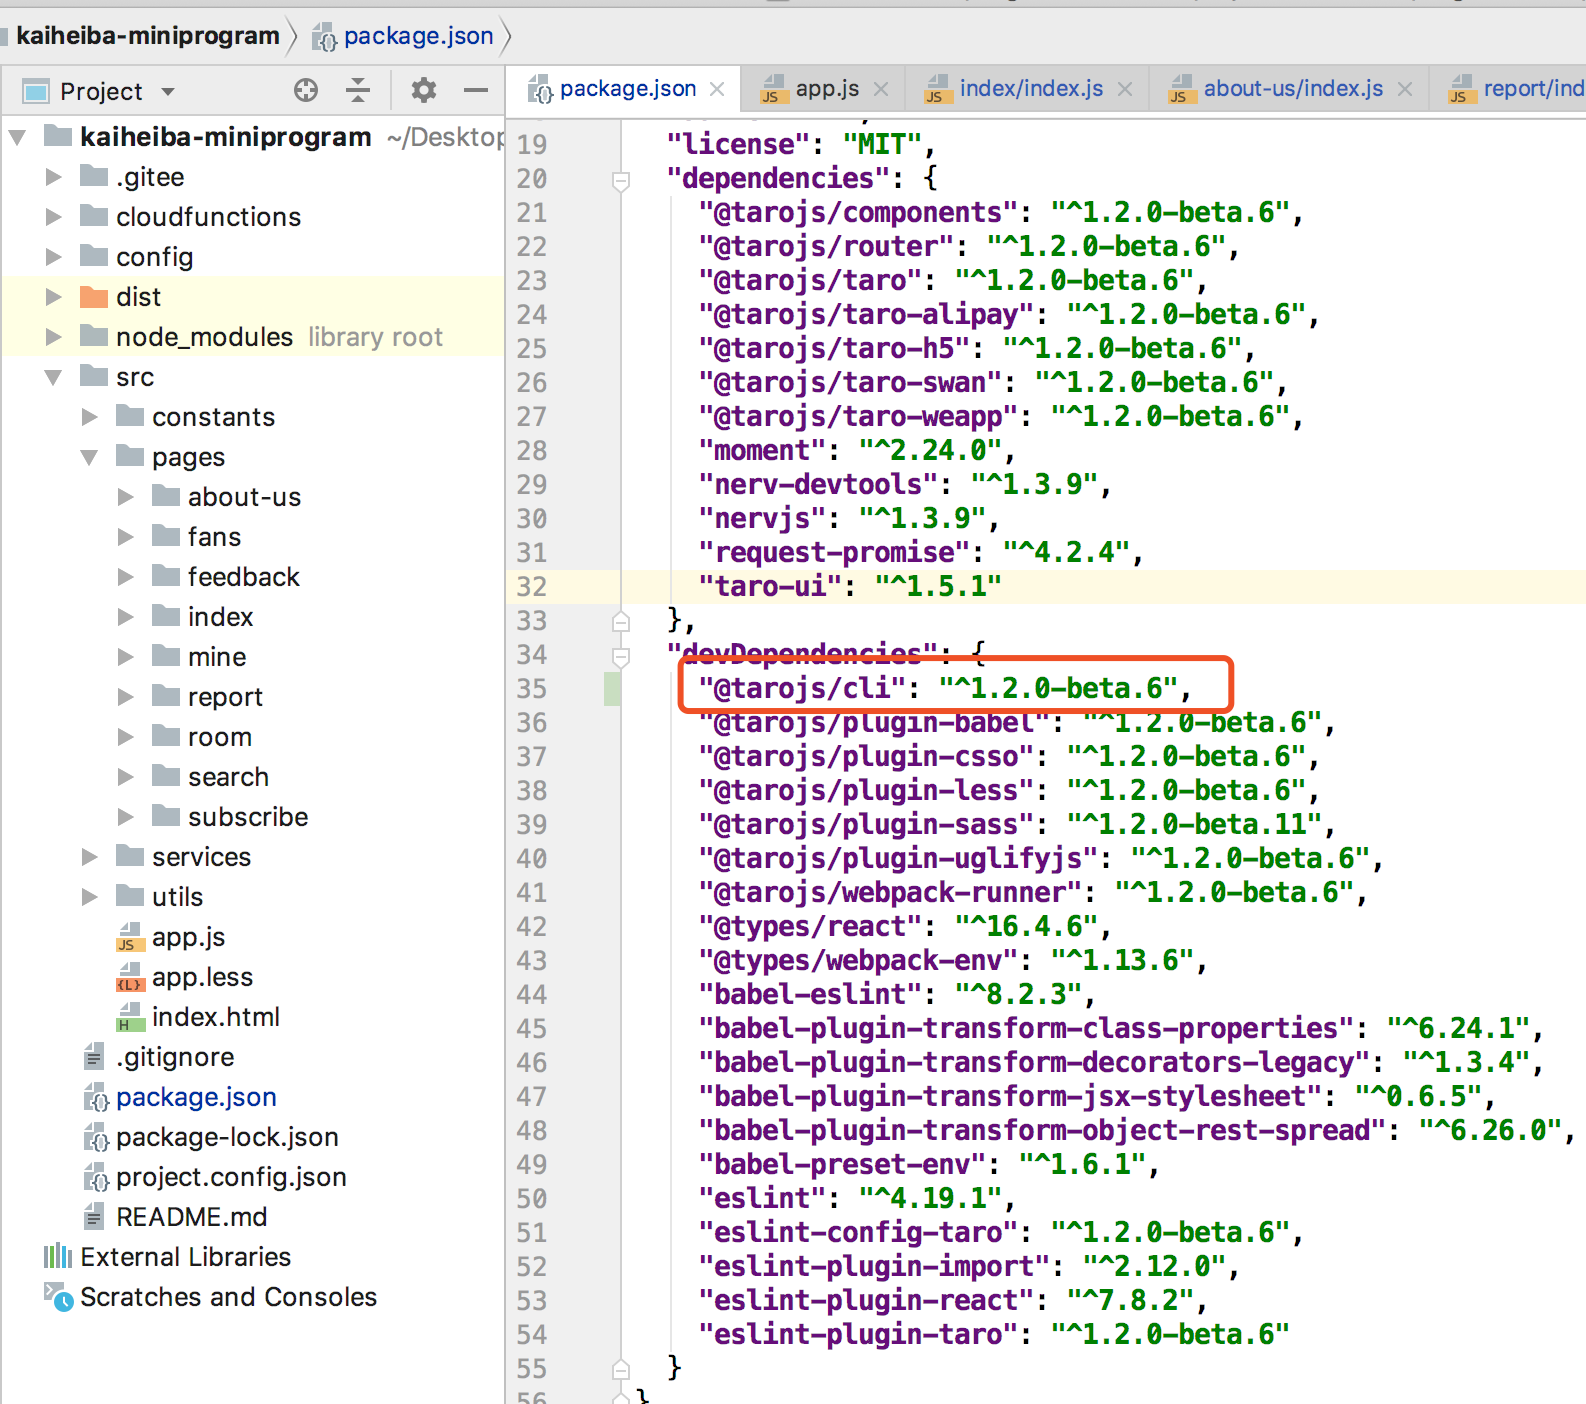The width and height of the screenshot is (1586, 1404).
Task: Open index.html file icon in tree
Action: pos(130,1017)
